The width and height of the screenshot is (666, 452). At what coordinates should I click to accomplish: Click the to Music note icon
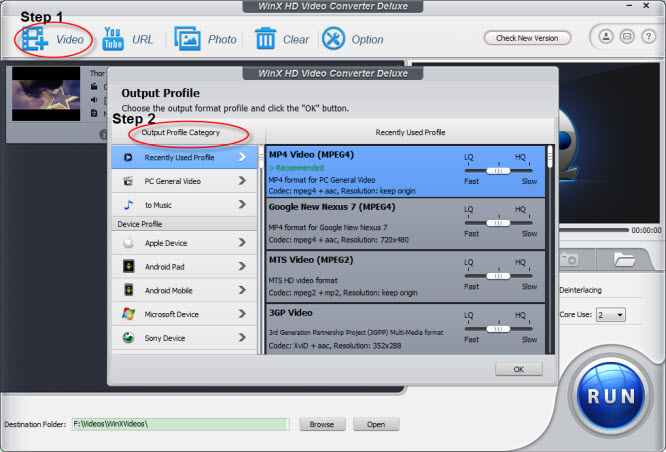128,205
